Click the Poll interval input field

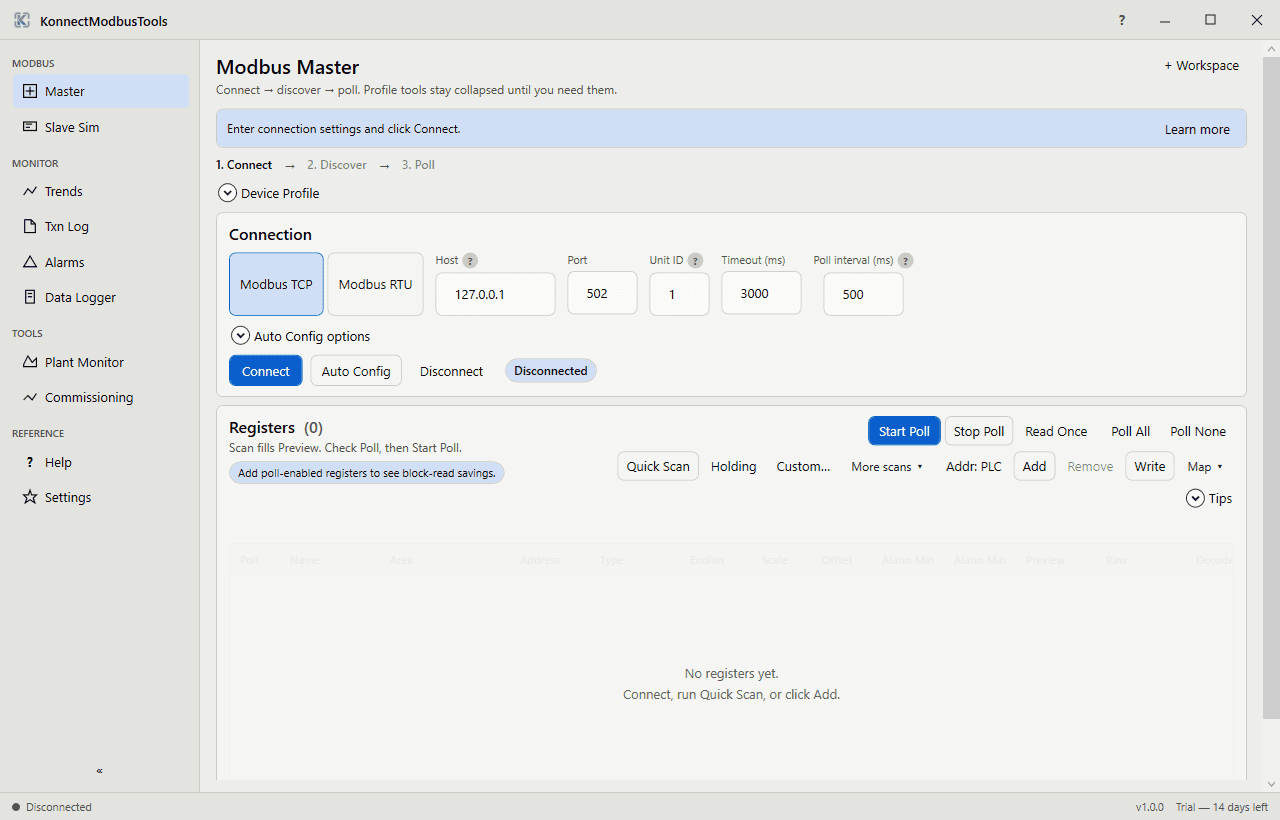[863, 294]
